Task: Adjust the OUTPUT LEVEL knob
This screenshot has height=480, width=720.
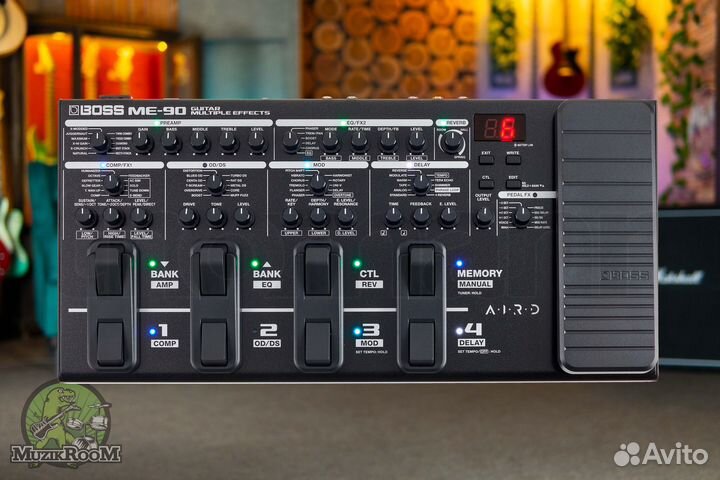Action: 483,217
